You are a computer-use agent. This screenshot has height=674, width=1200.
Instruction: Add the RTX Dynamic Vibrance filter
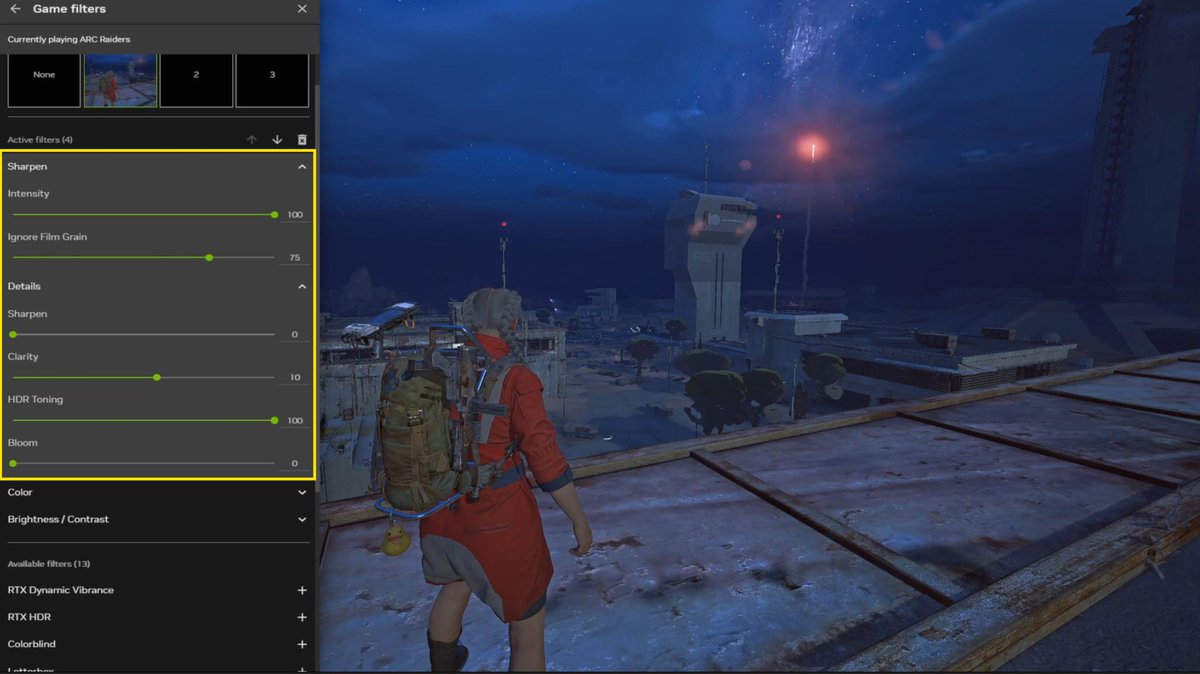point(302,590)
